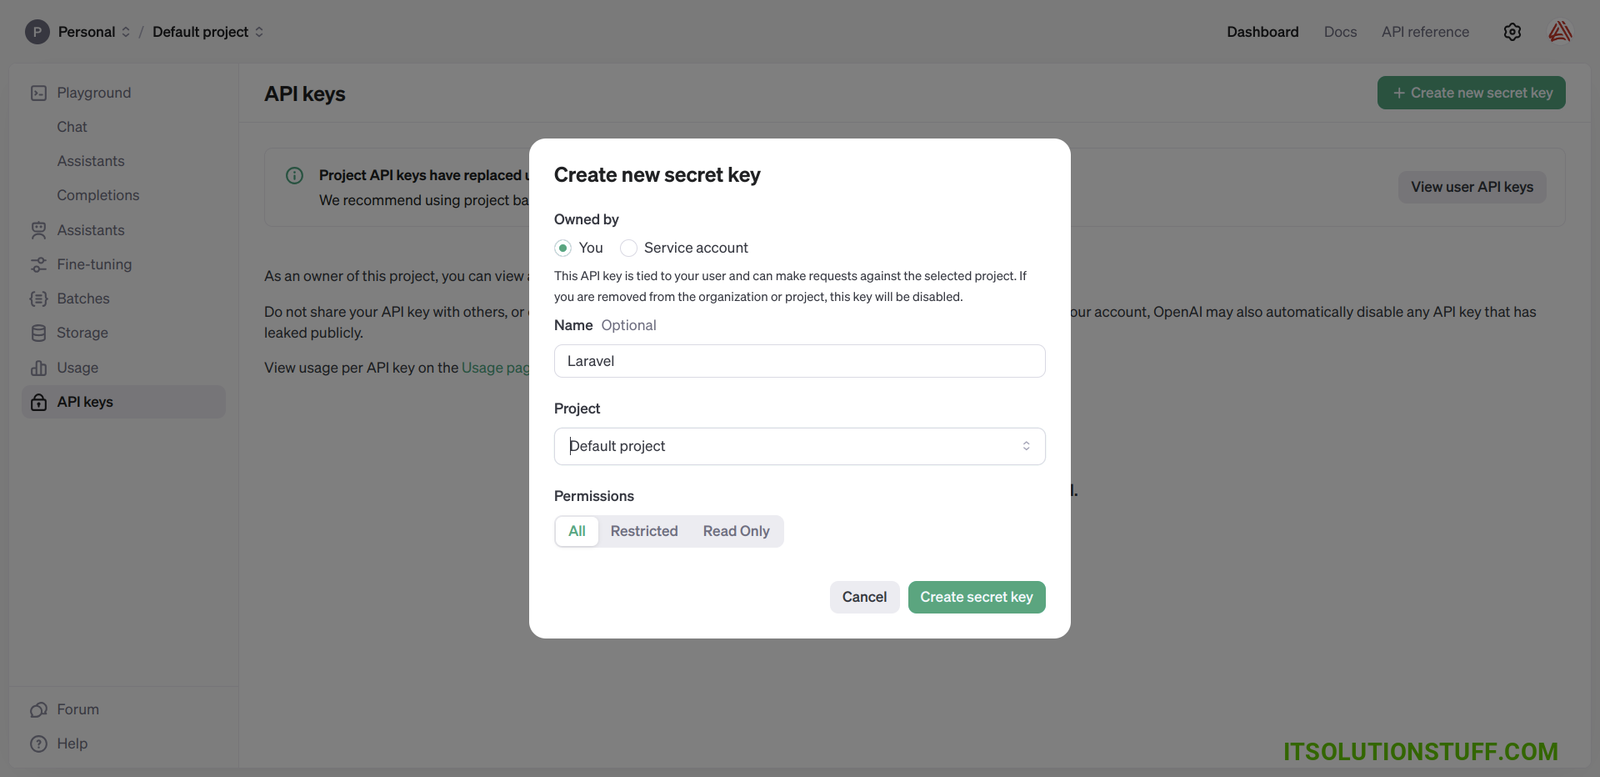
Task: Open the Docs tab in header
Action: click(x=1340, y=32)
